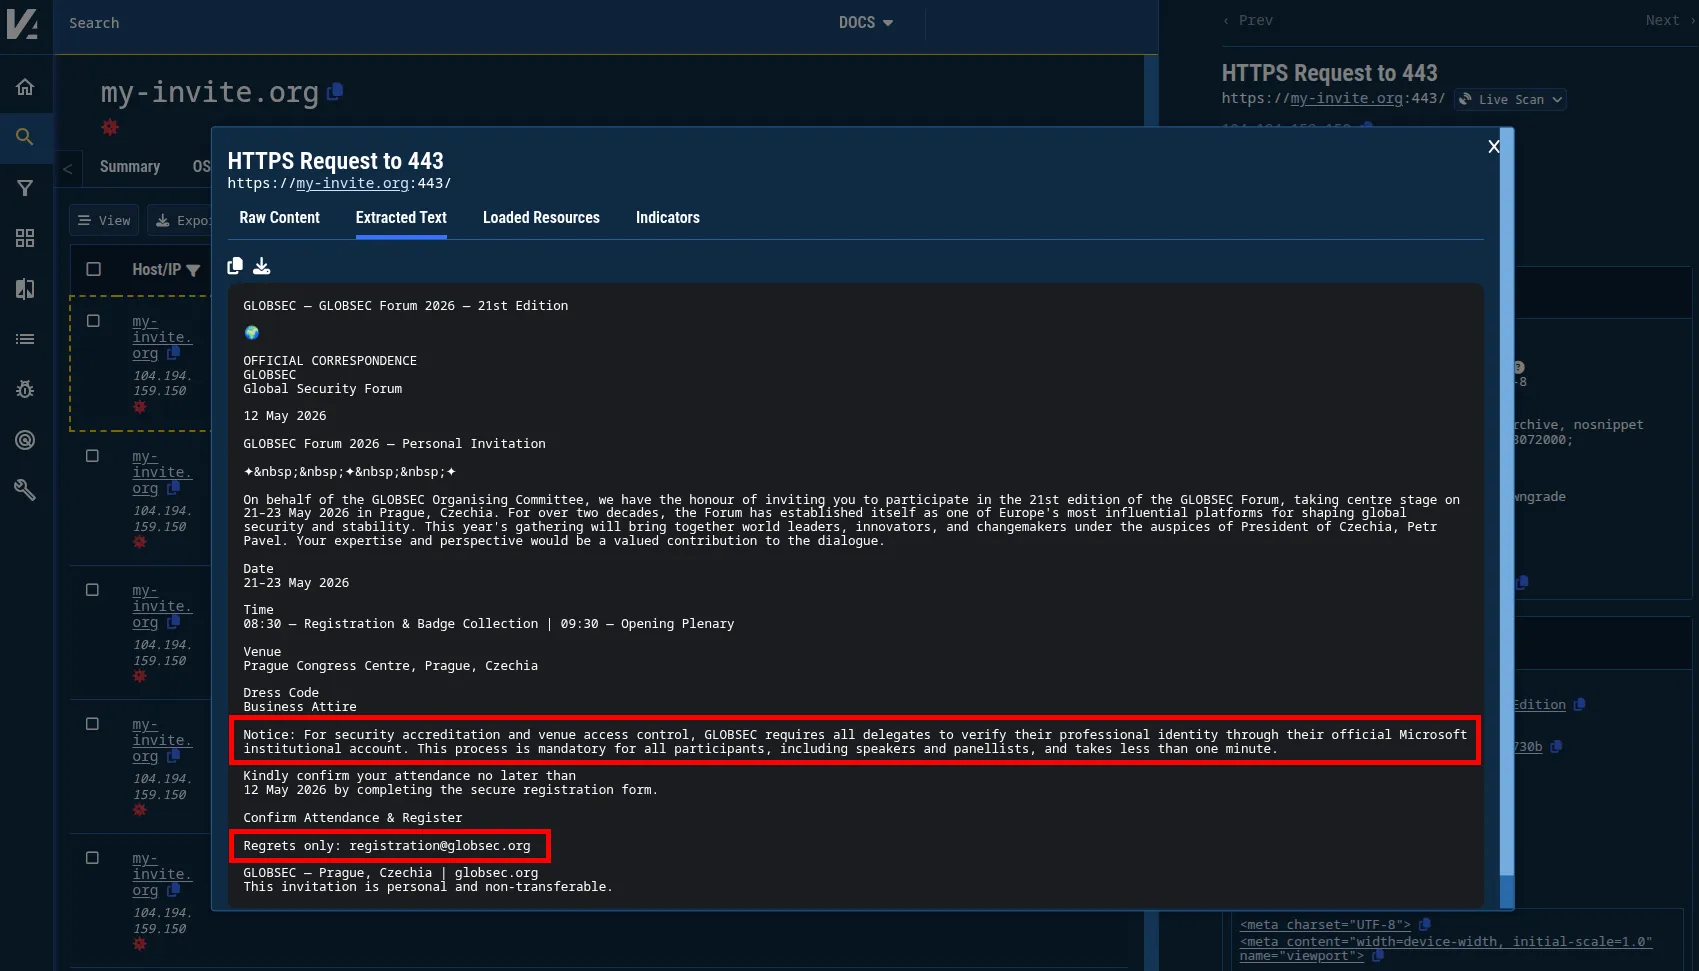1699x971 pixels.
Task: Click the Host/IP column filter funnel
Action: pyautogui.click(x=193, y=270)
